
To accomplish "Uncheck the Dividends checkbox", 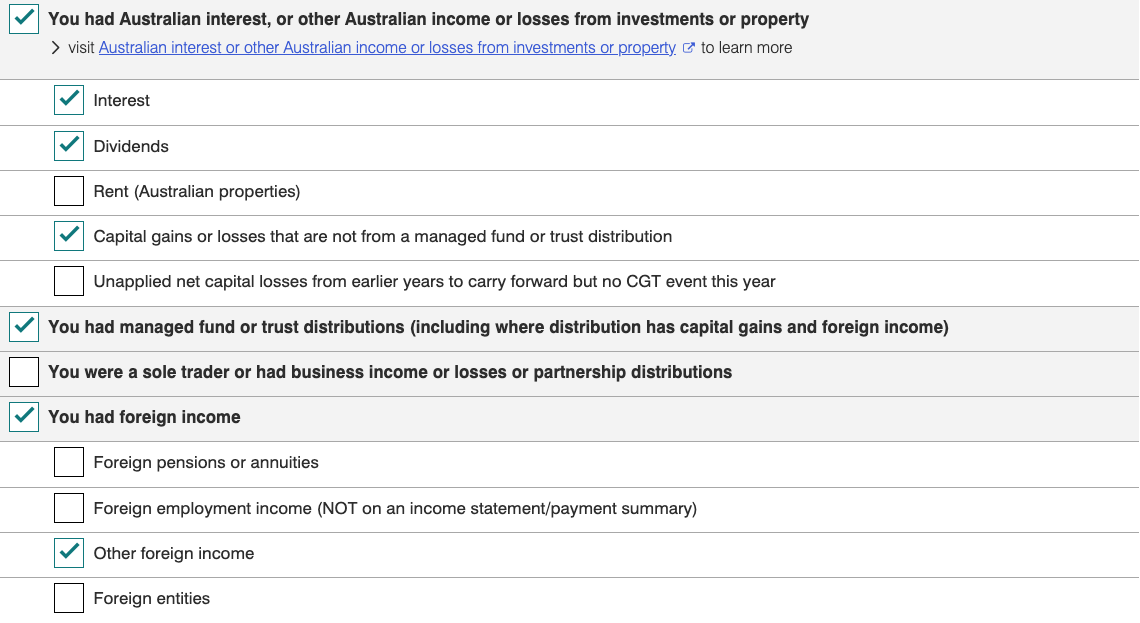I will pos(69,146).
